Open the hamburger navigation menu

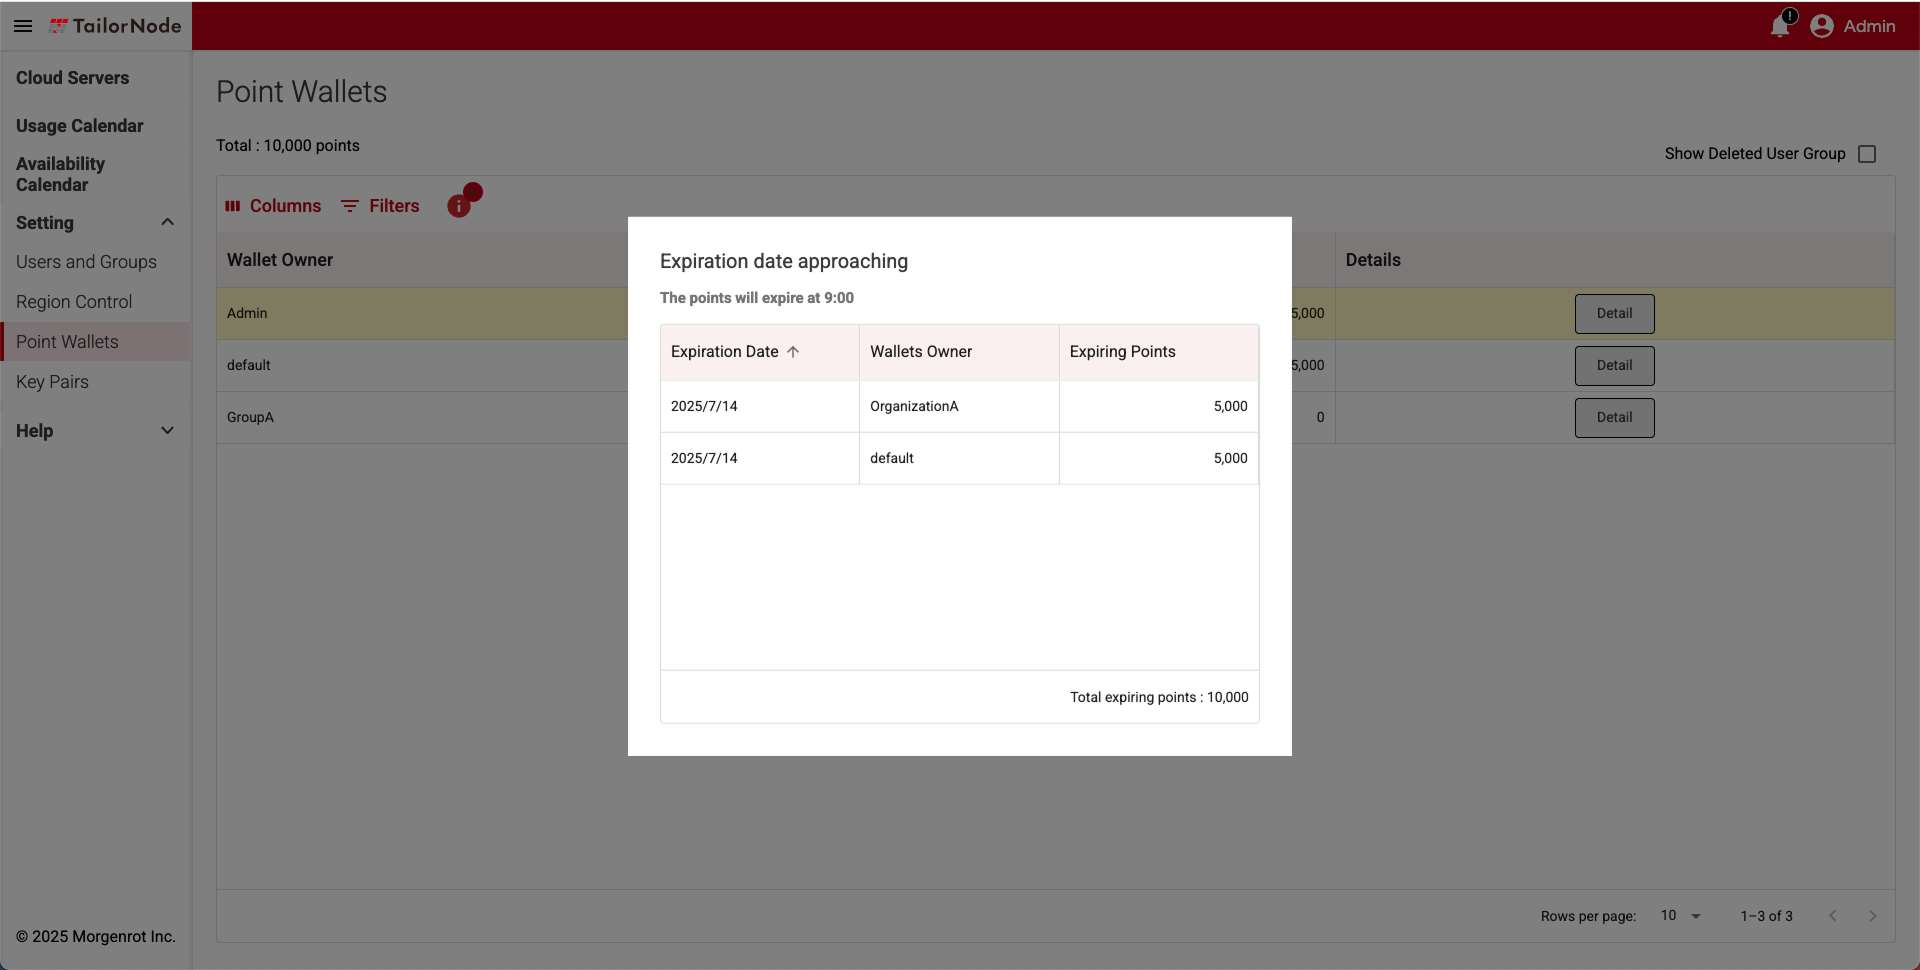(x=23, y=26)
